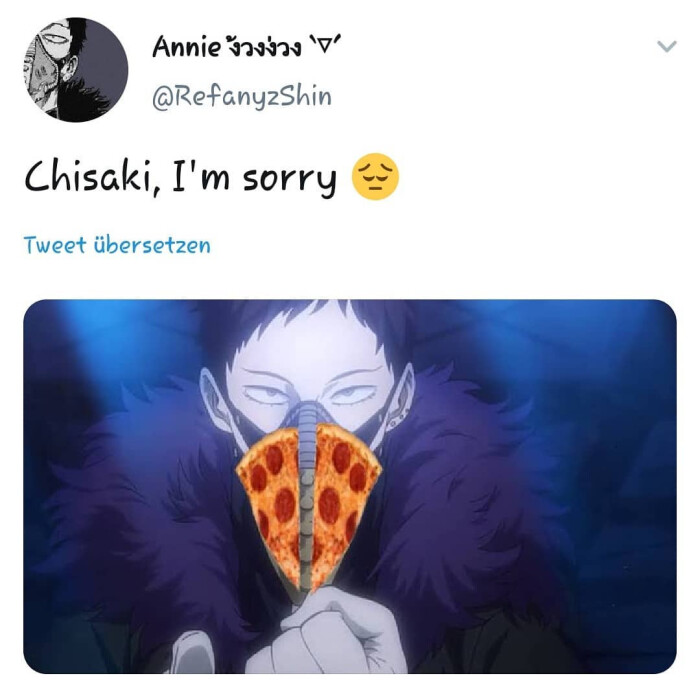Click the Thai text in display name
Screen dimensions: 700x700
coord(262,47)
